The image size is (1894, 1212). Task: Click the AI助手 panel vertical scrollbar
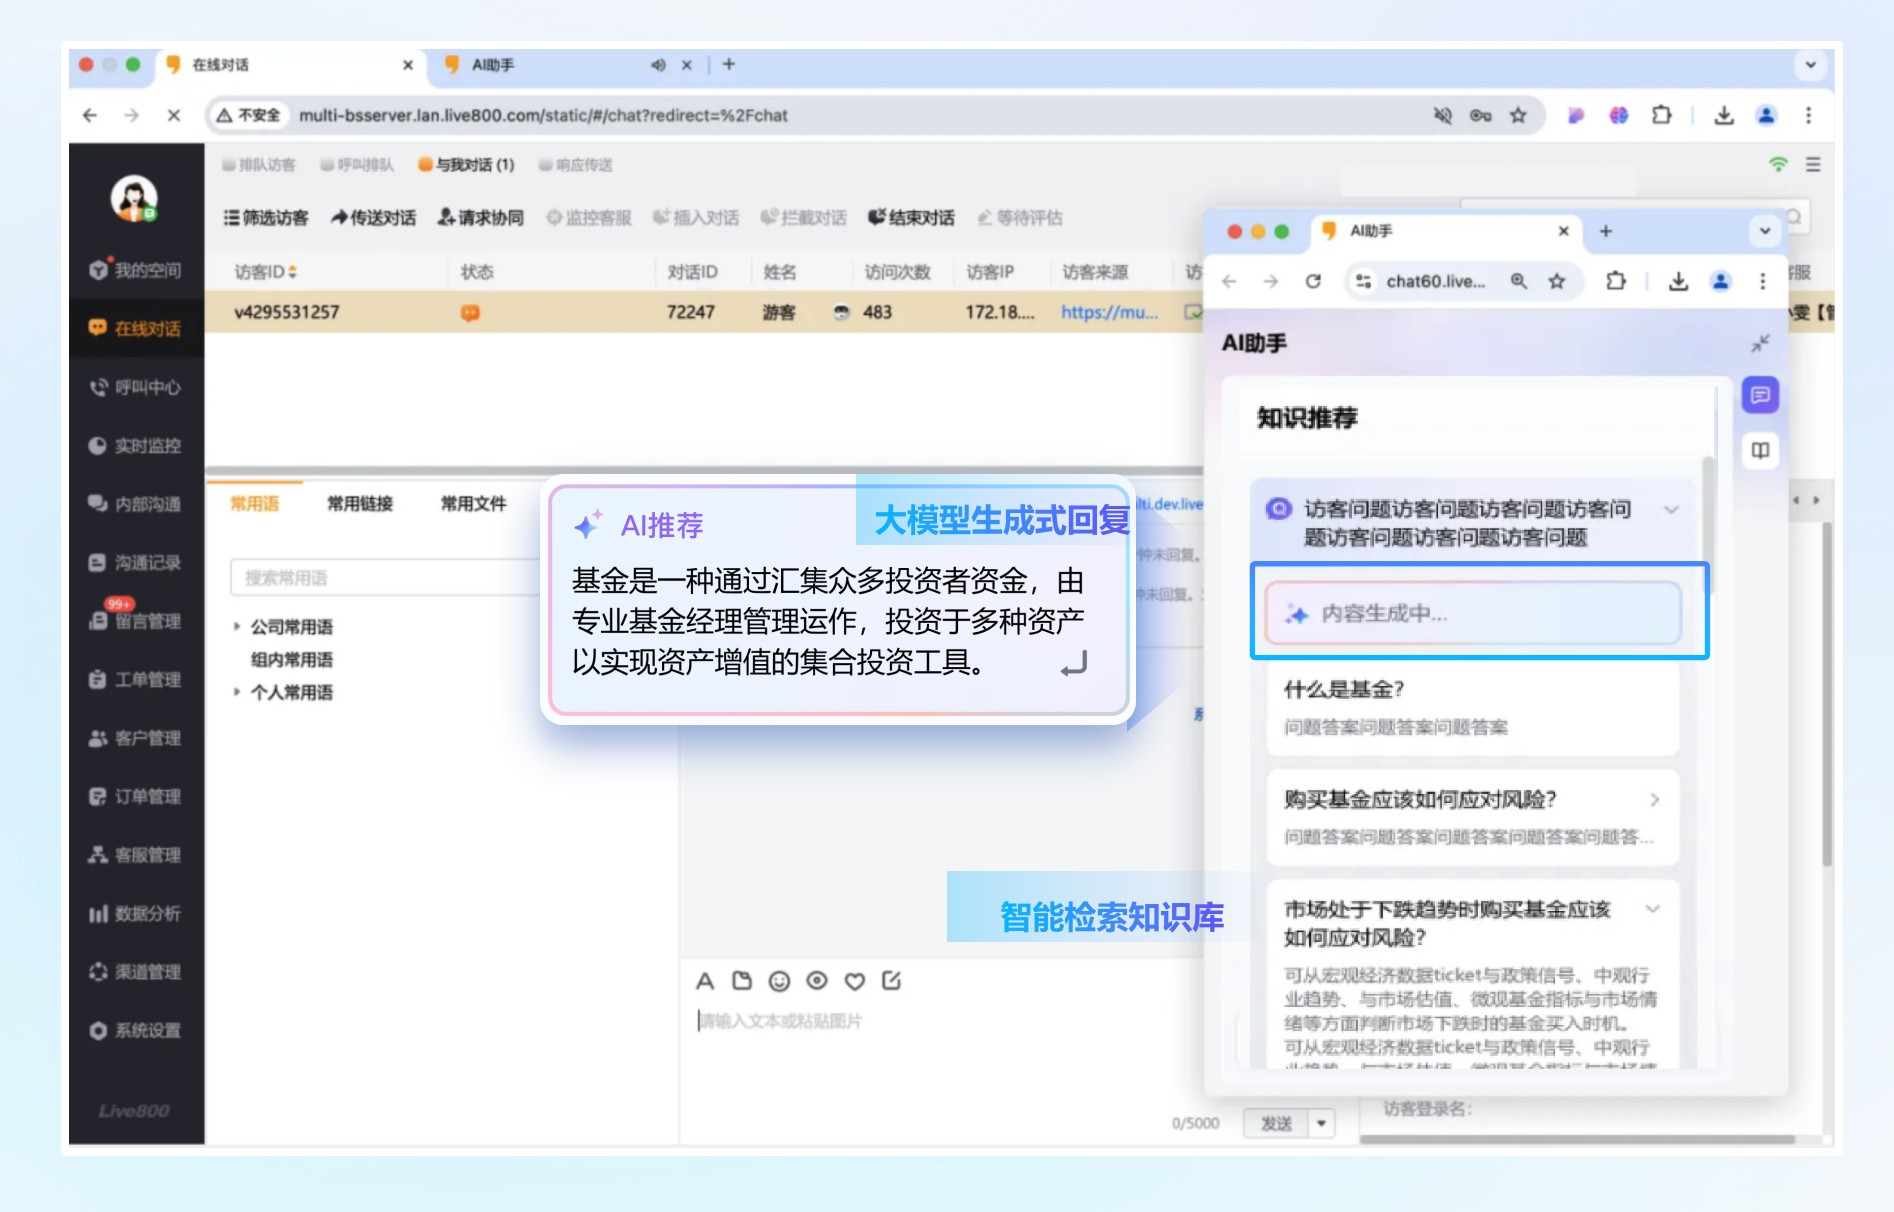[1707, 525]
